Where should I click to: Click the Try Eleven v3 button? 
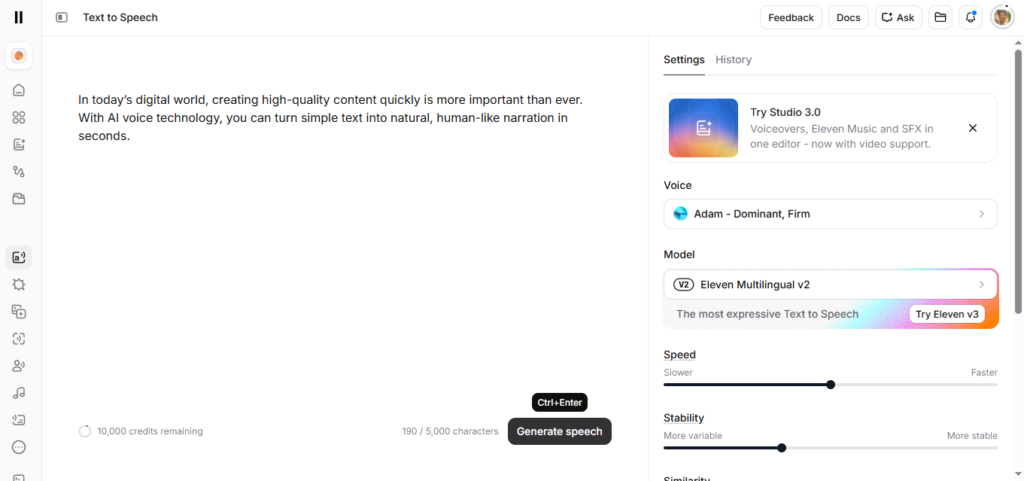pos(946,314)
